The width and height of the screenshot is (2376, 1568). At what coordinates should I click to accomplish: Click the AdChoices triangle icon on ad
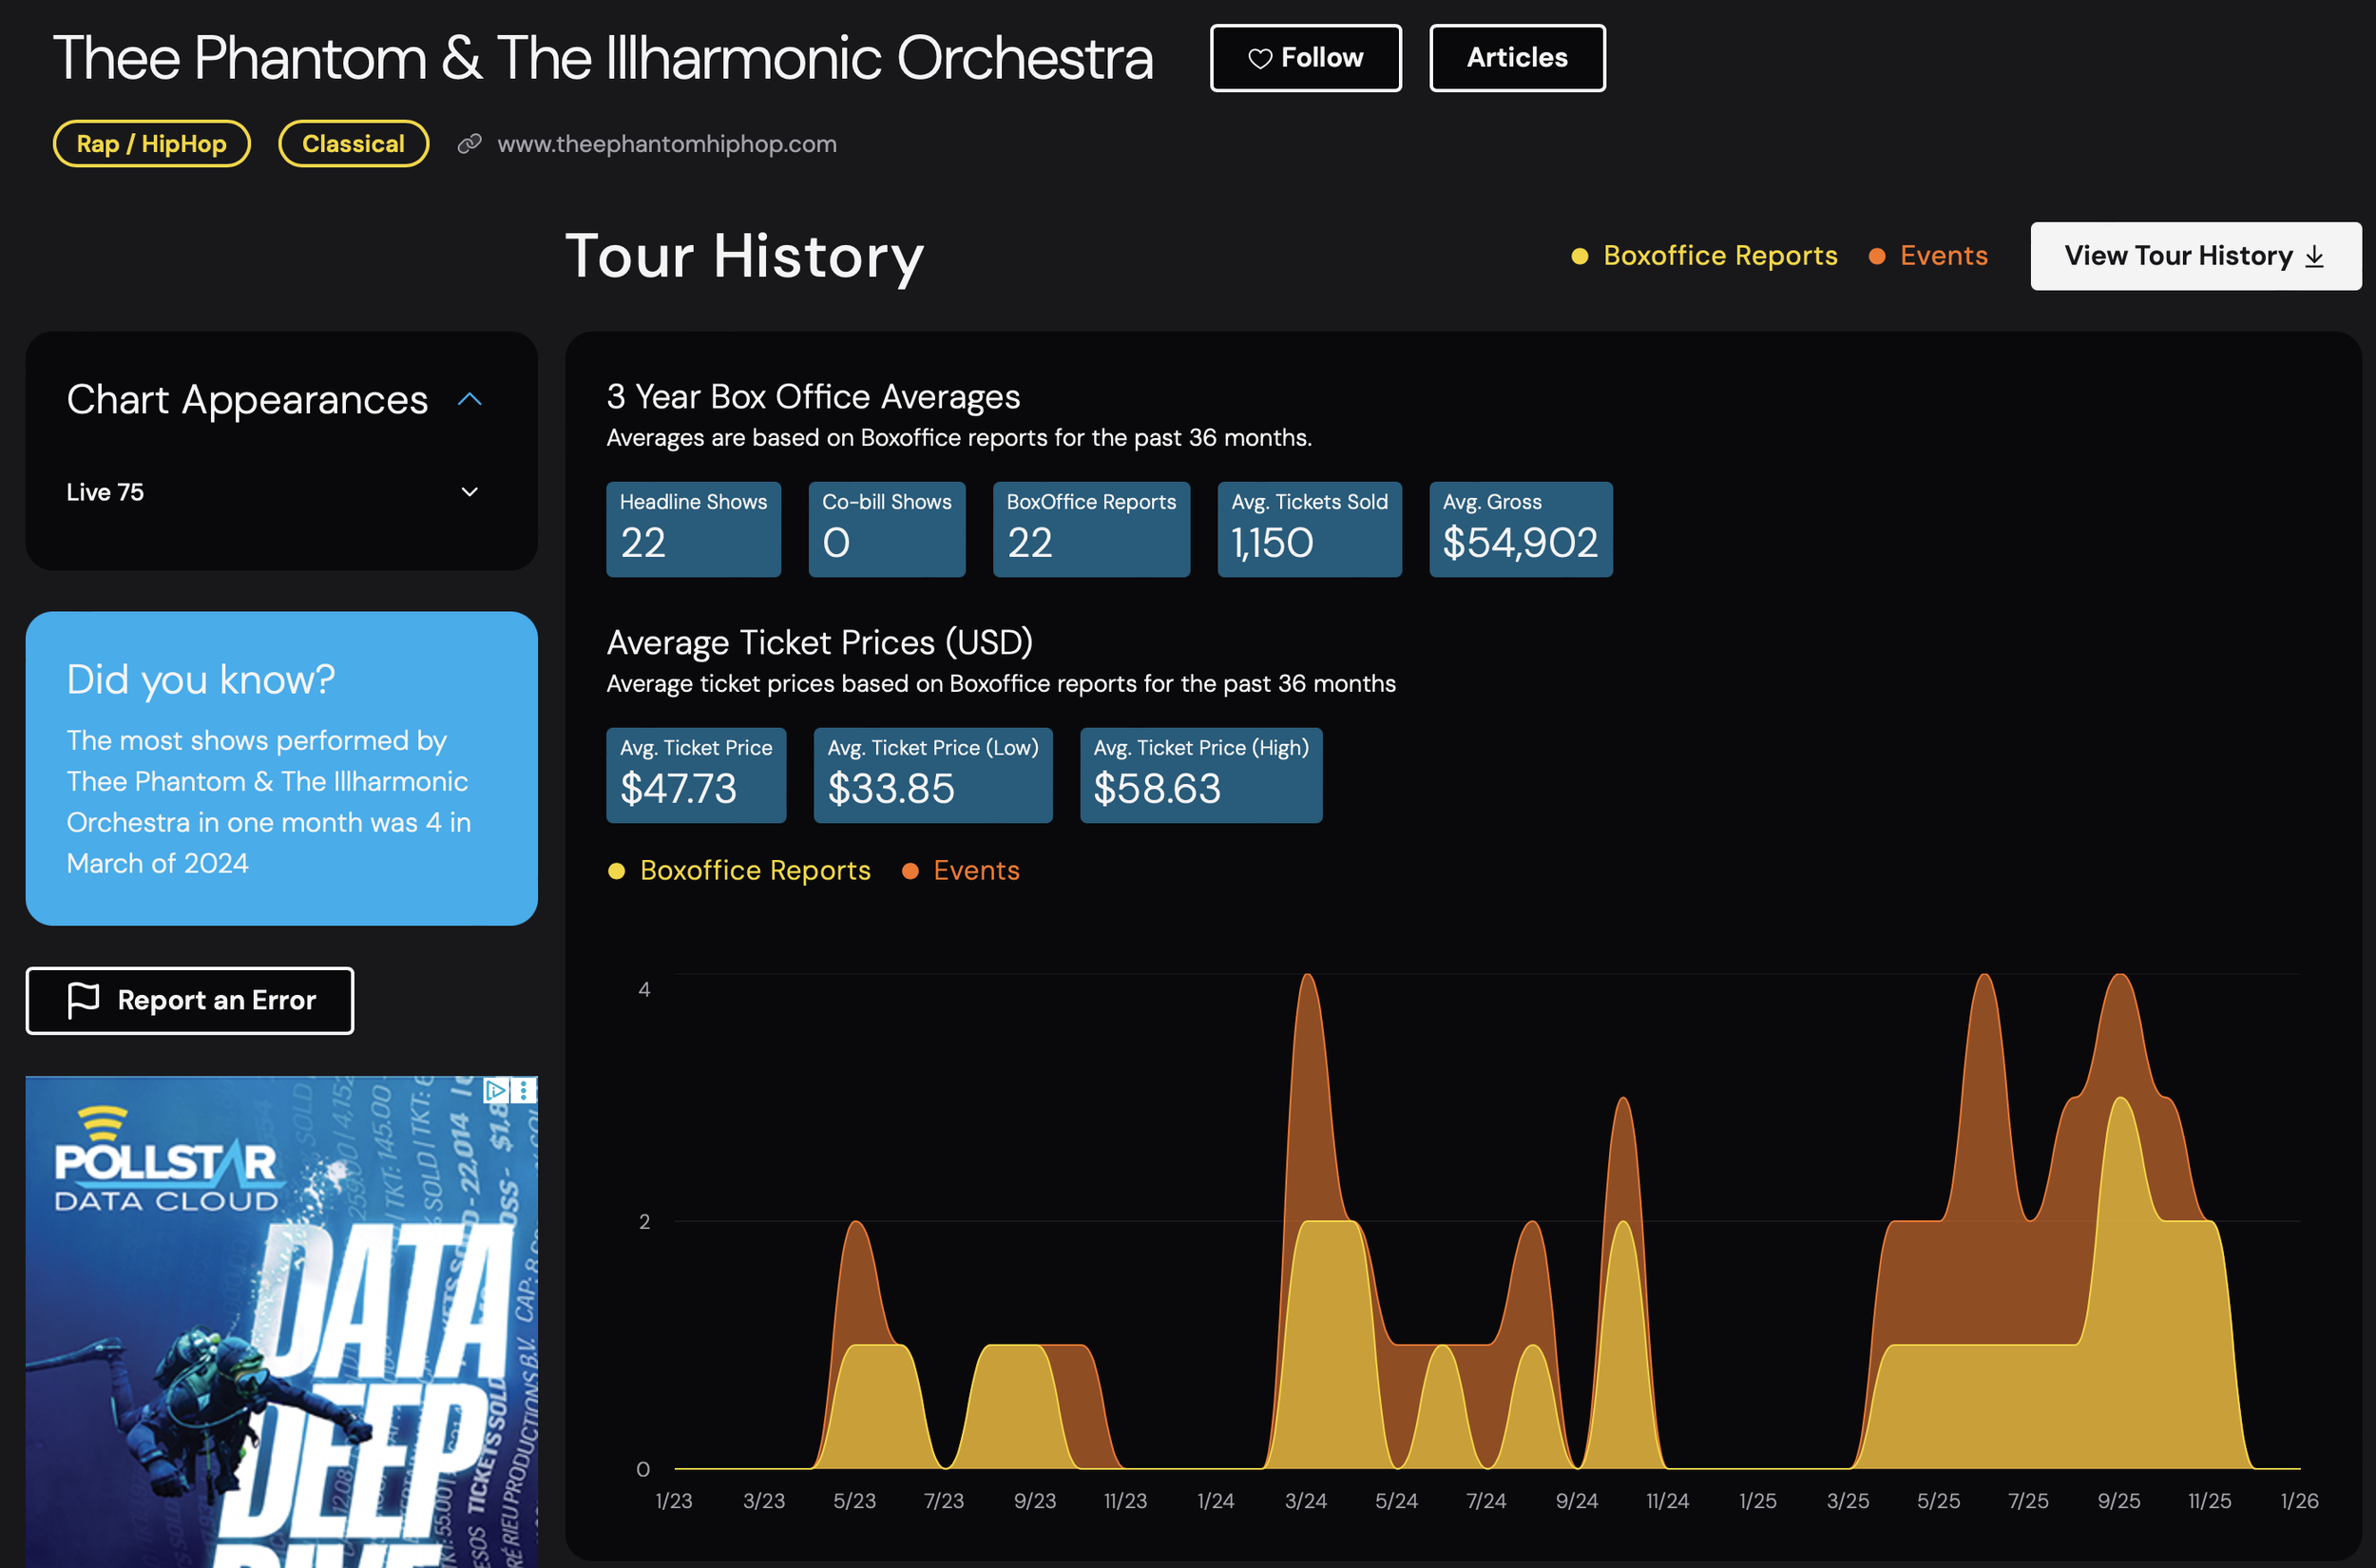pyautogui.click(x=495, y=1090)
